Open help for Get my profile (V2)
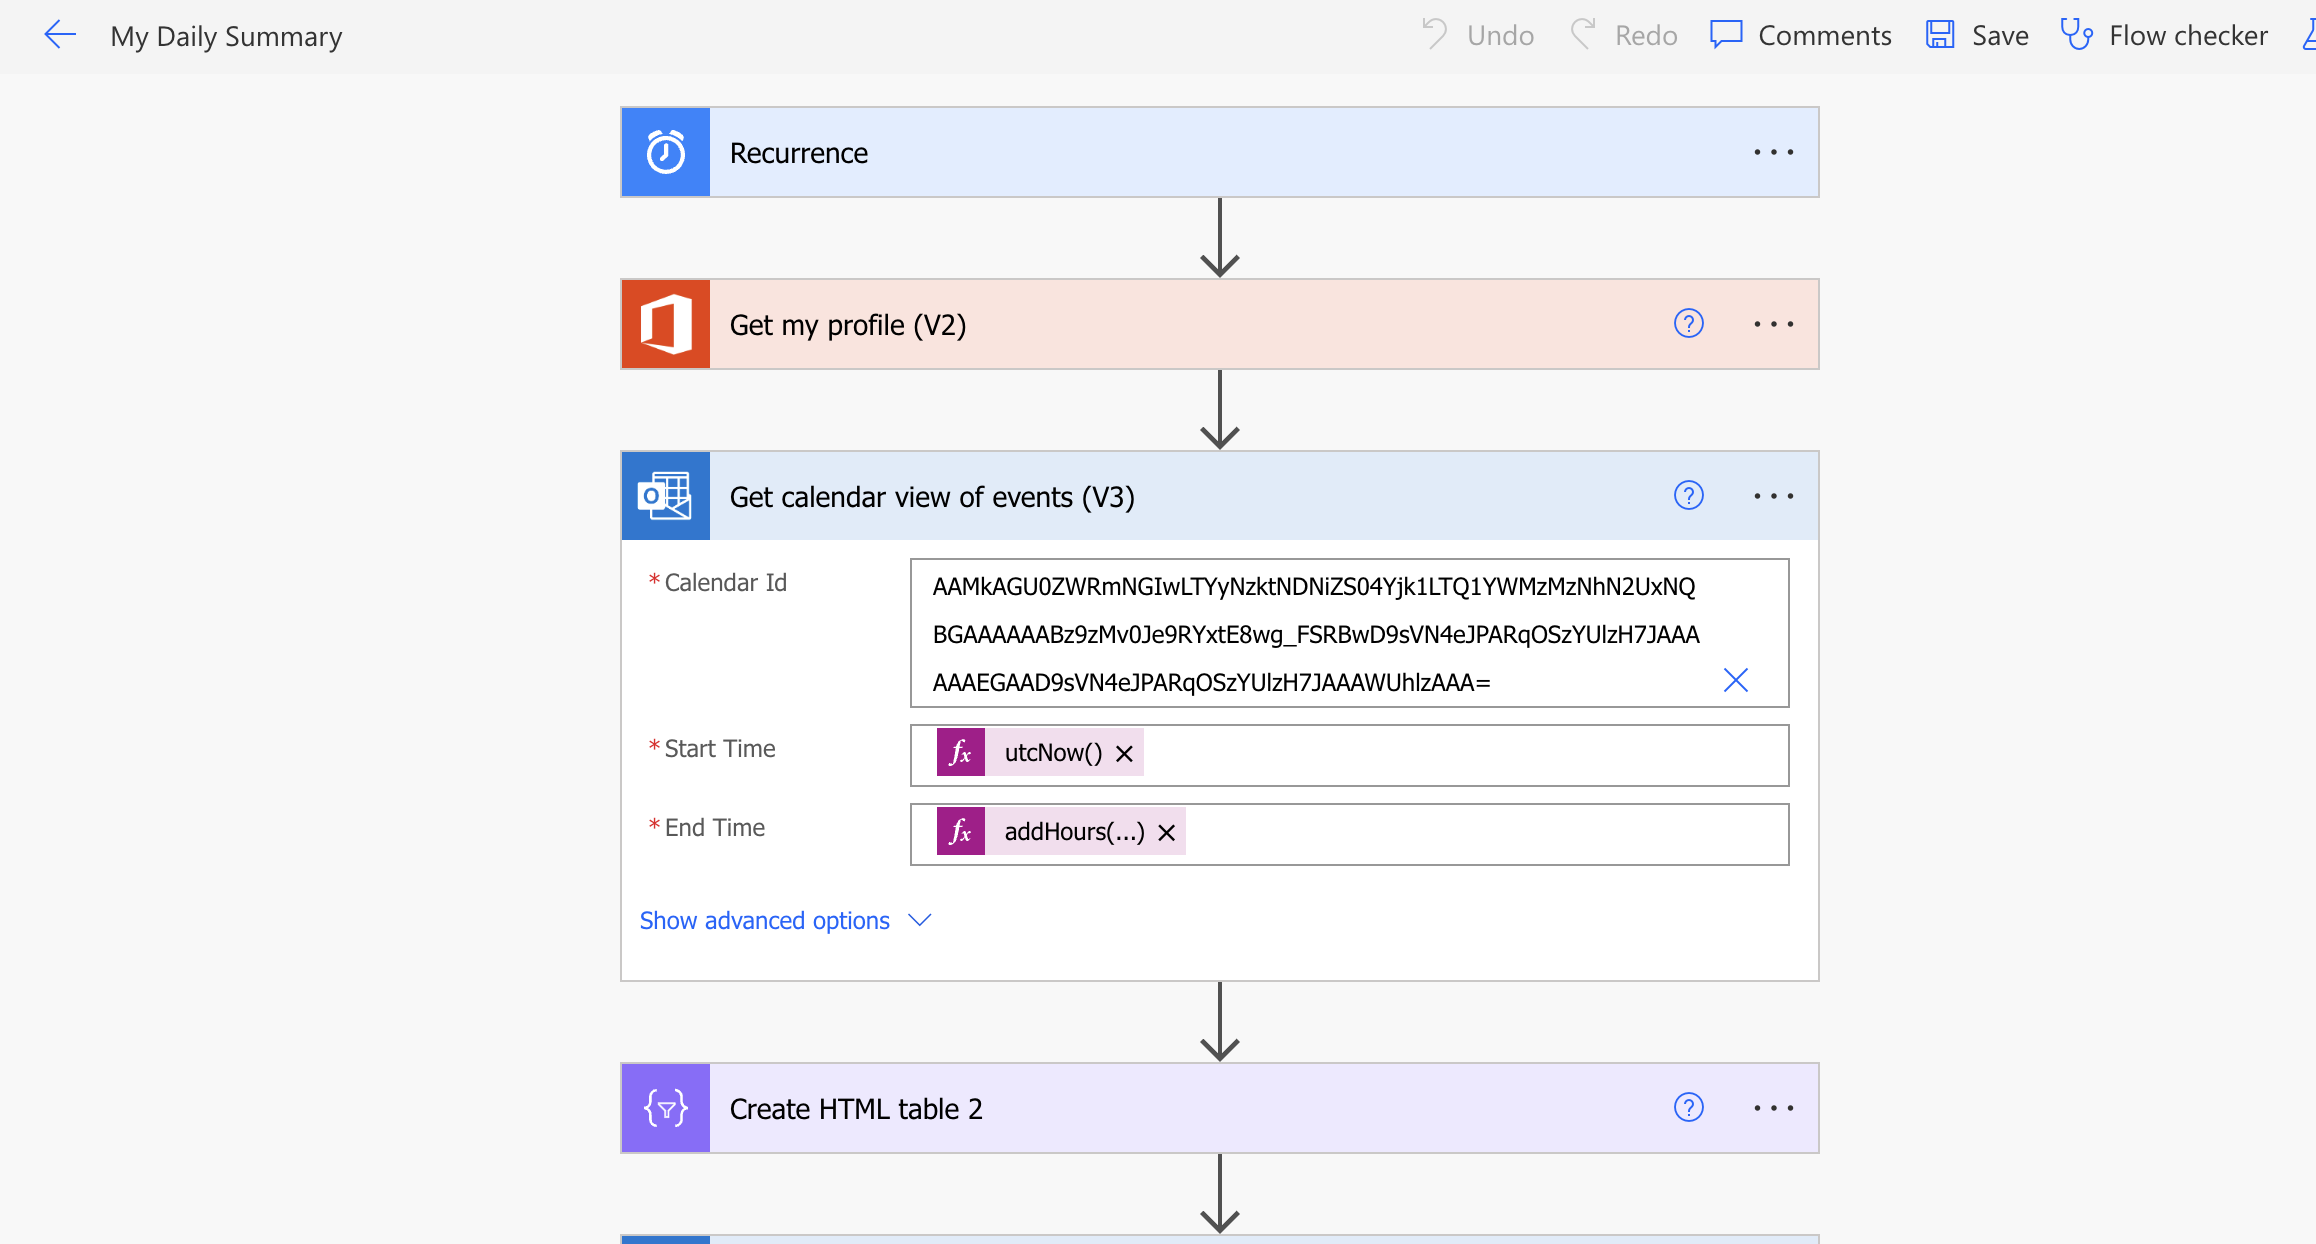The width and height of the screenshot is (2316, 1244). (1688, 323)
